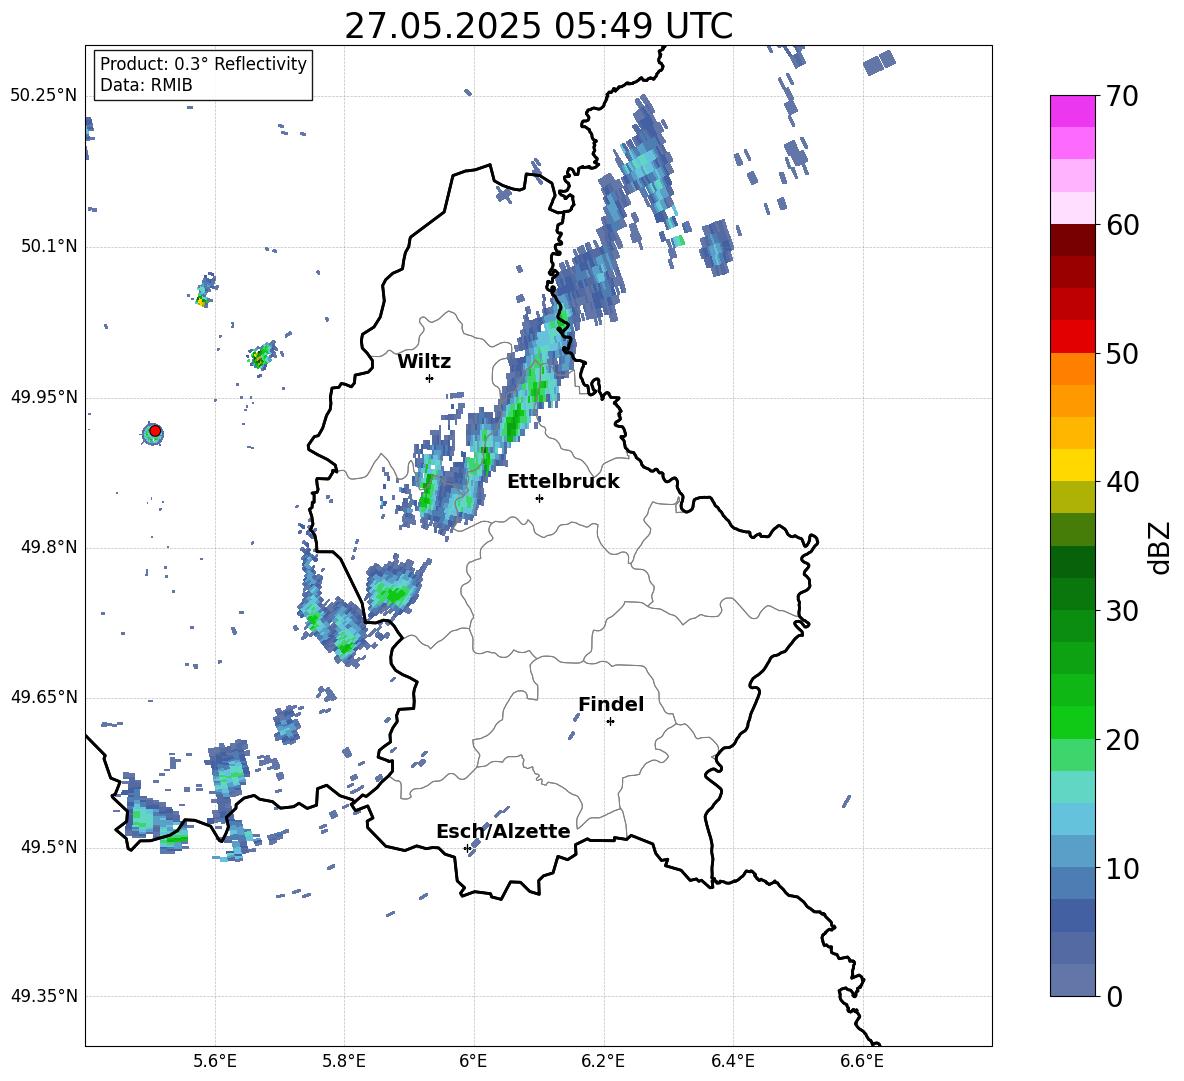
Task: Click the Wiltz cross marker
Action: coord(430,378)
